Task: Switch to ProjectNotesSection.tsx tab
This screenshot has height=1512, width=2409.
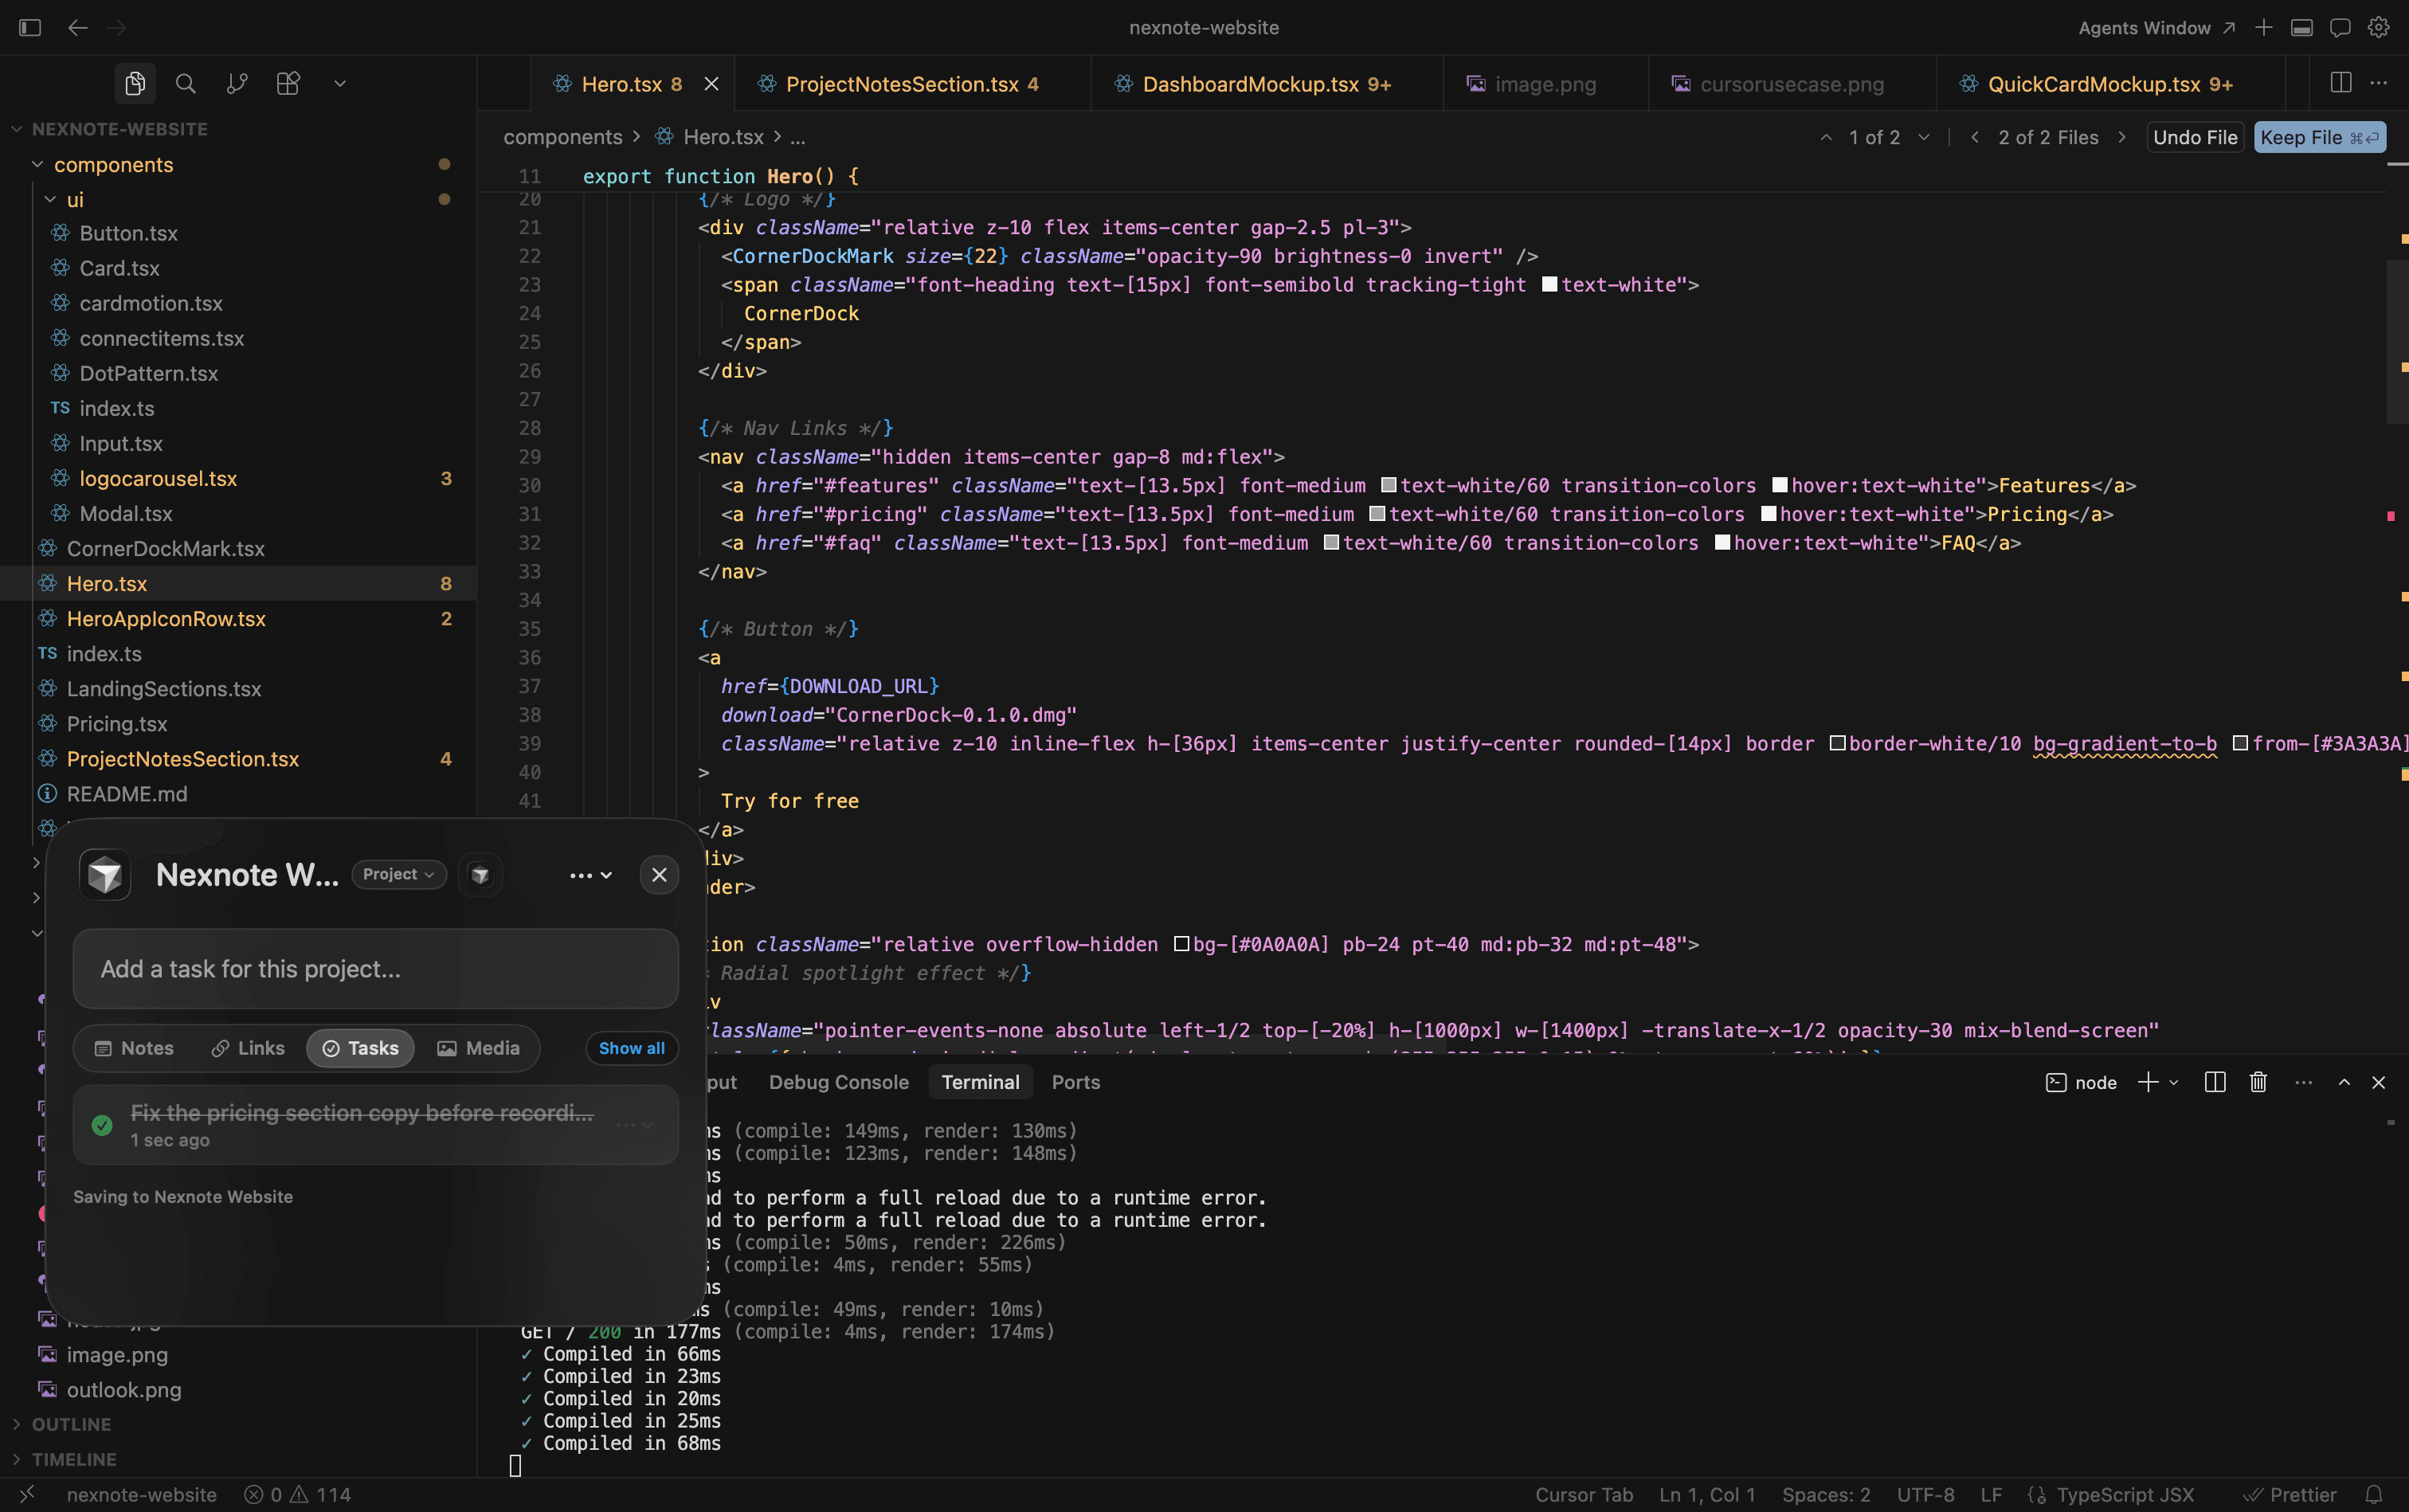Action: (912, 84)
